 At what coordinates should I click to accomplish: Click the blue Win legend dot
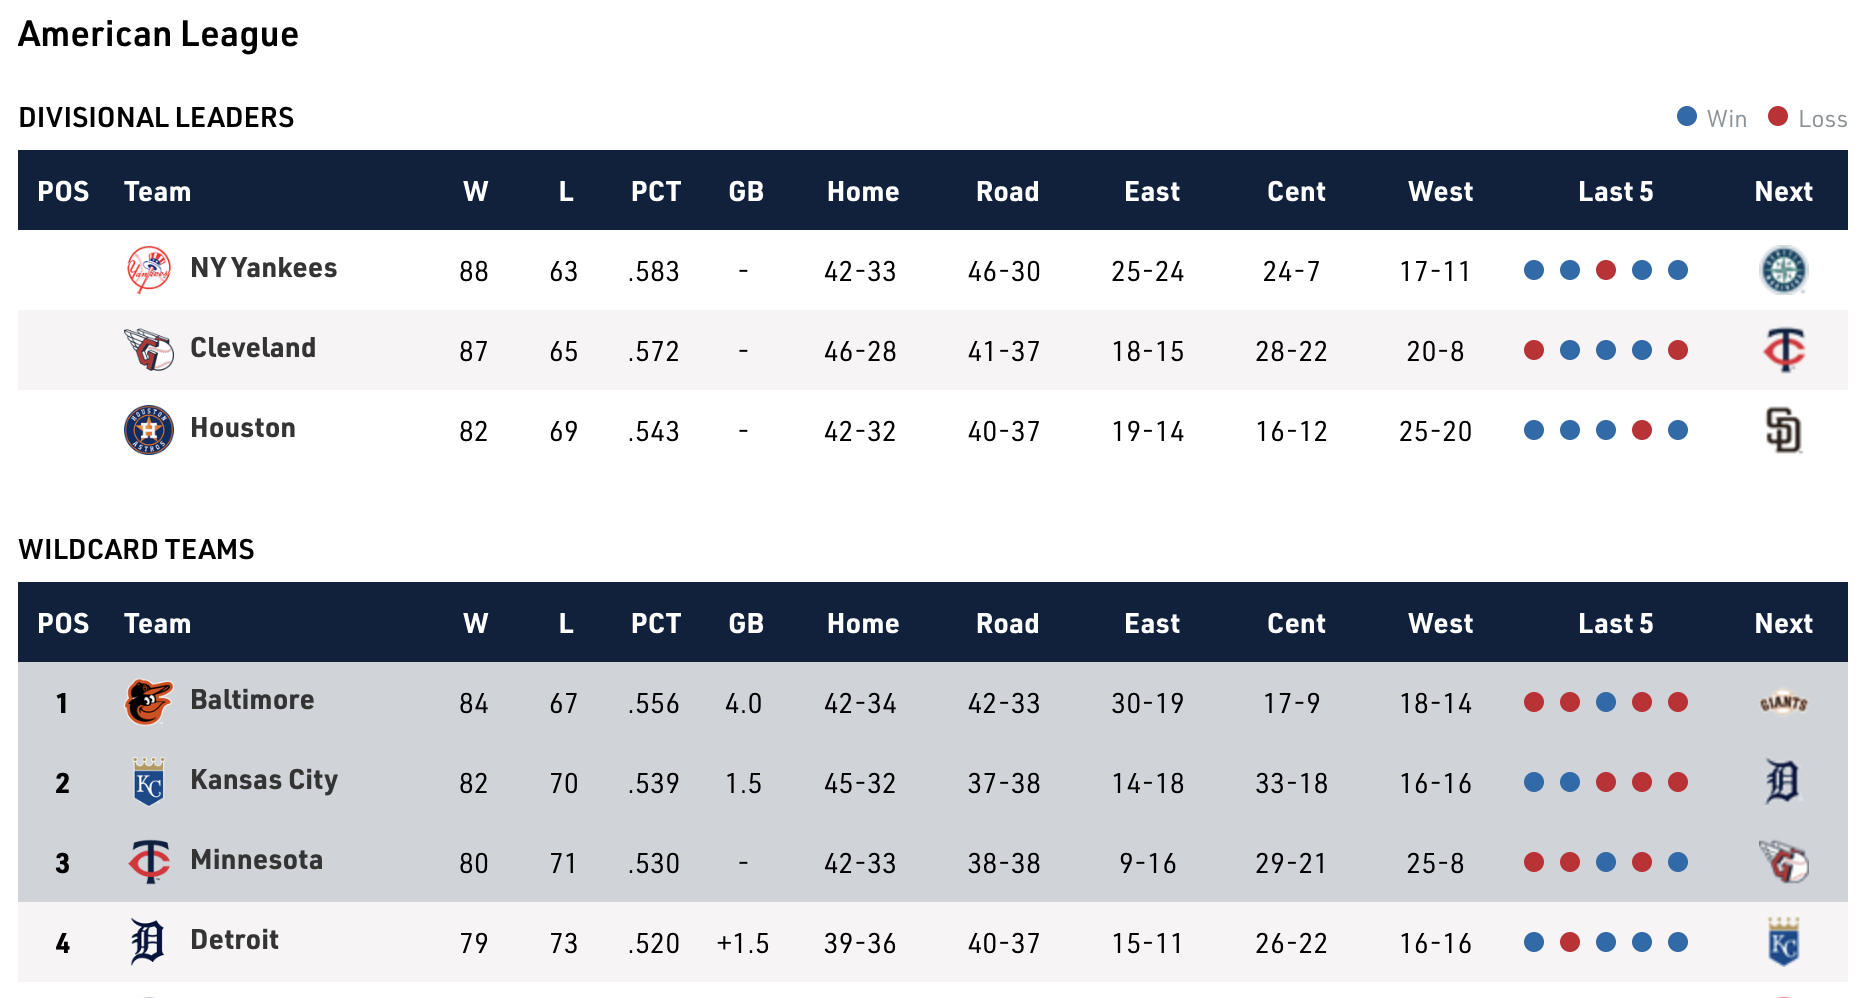click(x=1687, y=117)
